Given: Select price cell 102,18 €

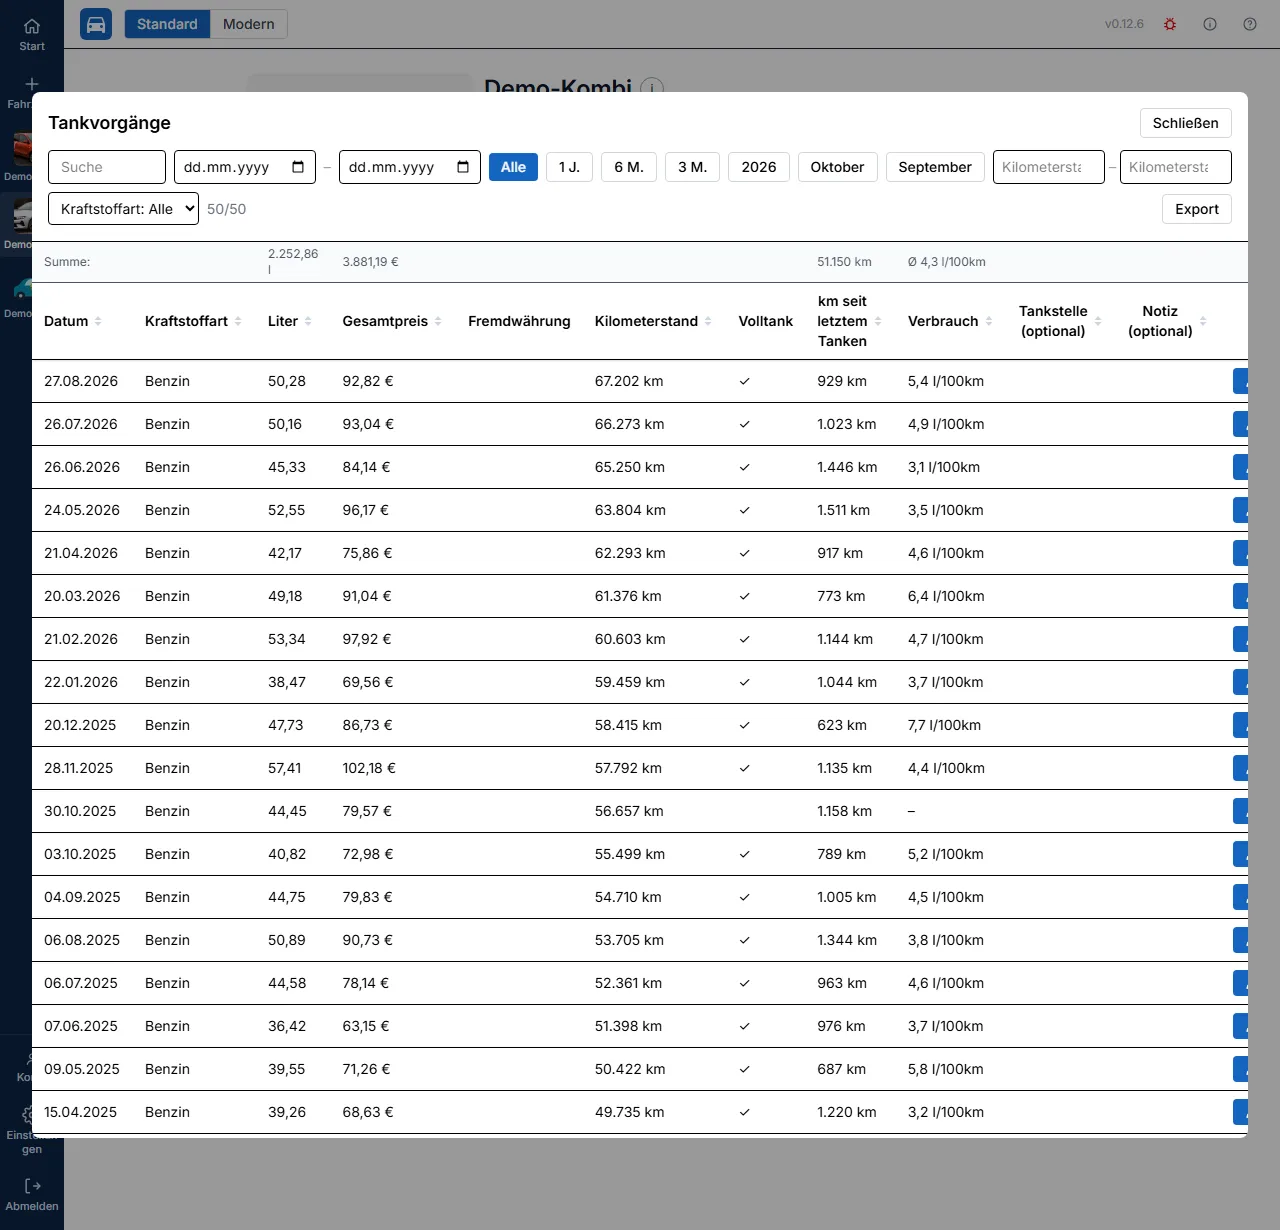Looking at the screenshot, I should pos(369,768).
